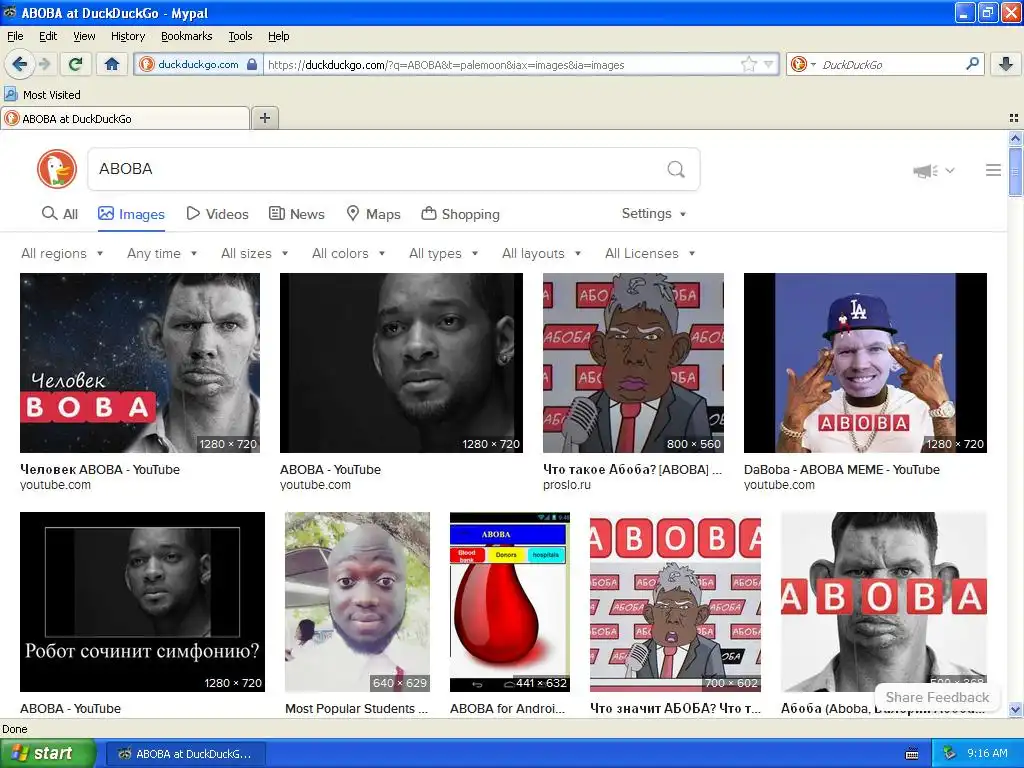
Task: Open the downloads arrow button in toolbar
Action: 1006,64
